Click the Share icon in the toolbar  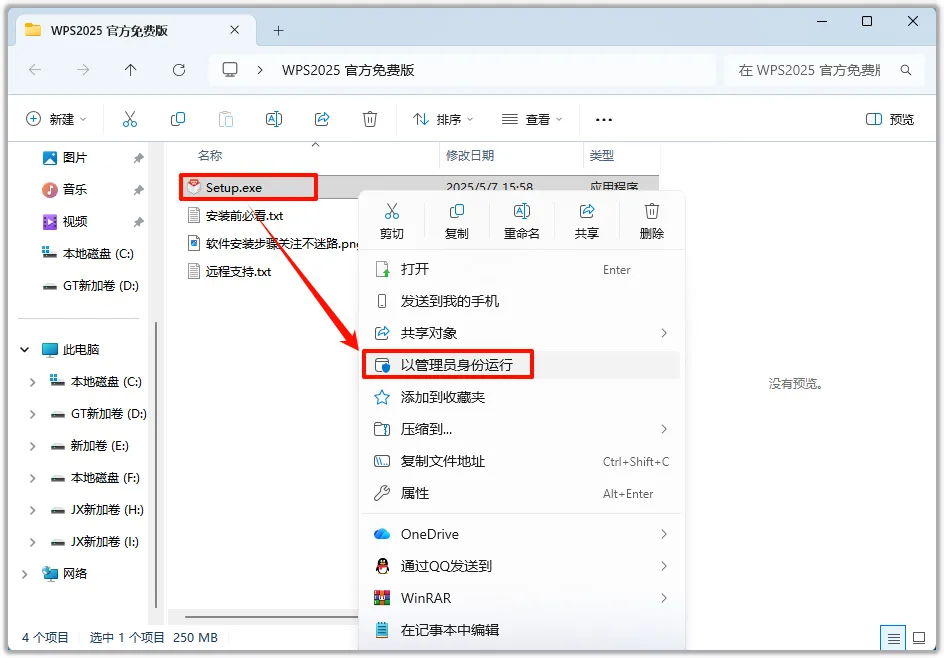tap(322, 119)
